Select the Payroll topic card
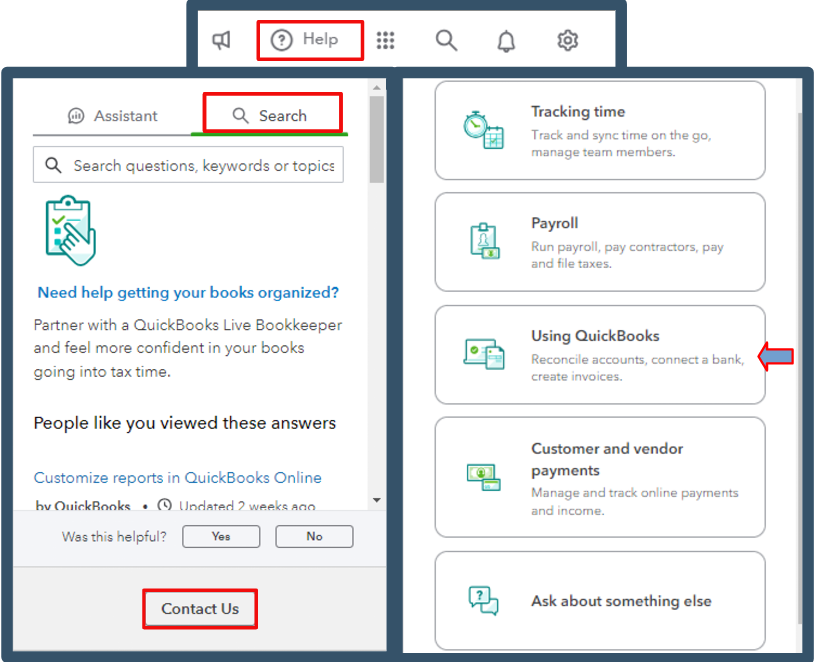Screen dimensions: 816x662 click(600, 242)
